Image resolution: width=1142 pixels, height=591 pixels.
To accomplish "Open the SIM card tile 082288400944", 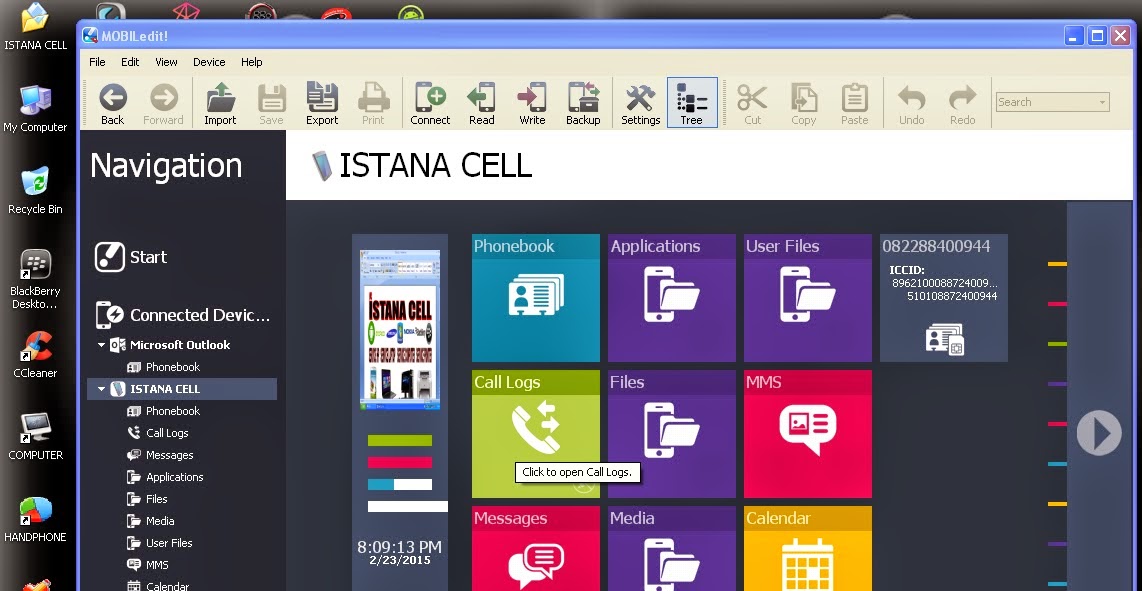I will coord(944,298).
